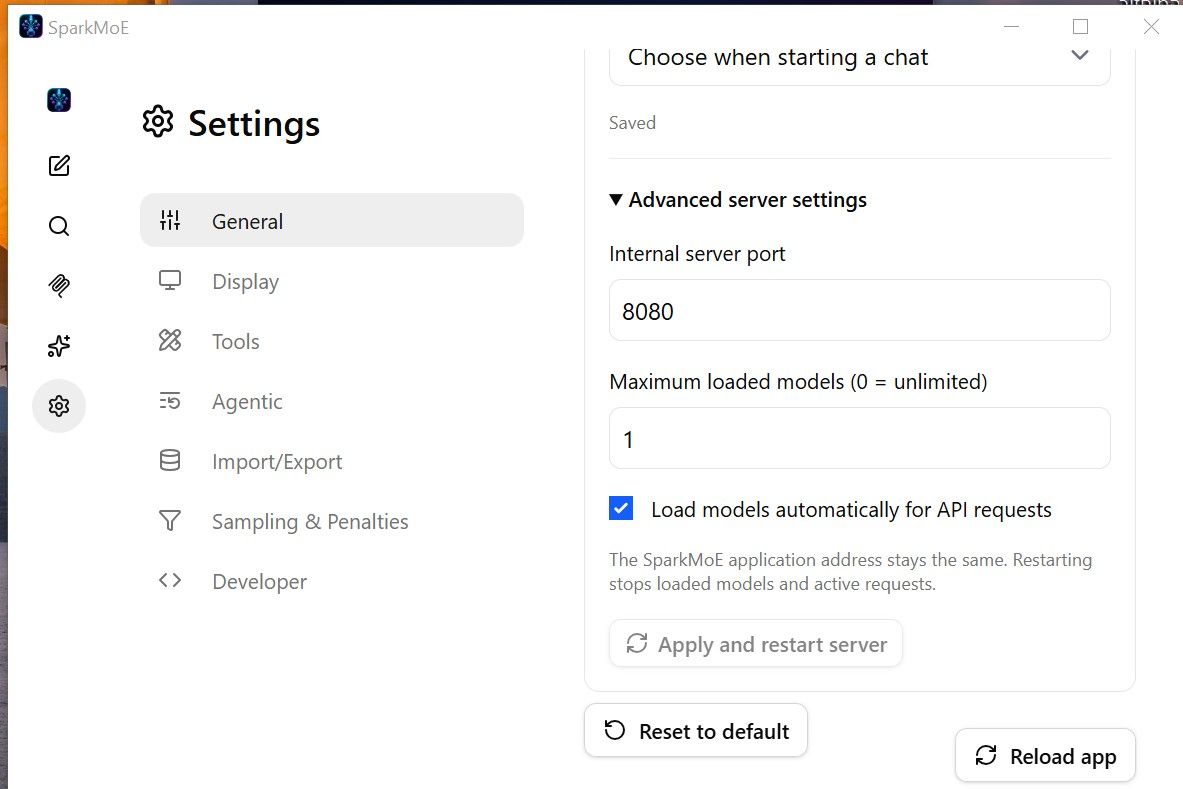Viewport: 1183px width, 789px height.
Task: Open the sparkles icon in the sidebar
Action: [59, 345]
